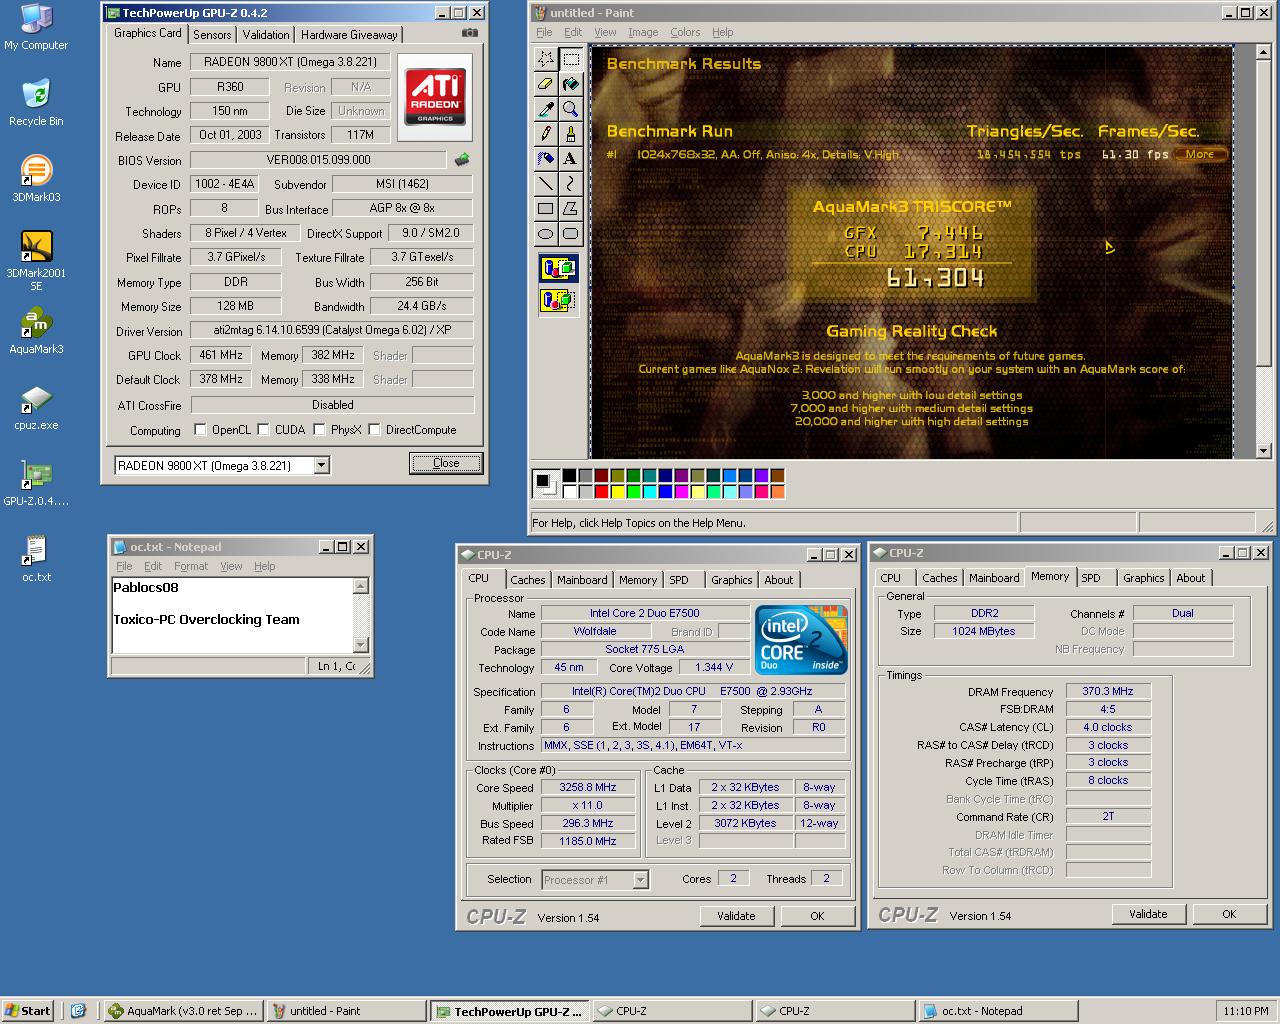This screenshot has height=1024, width=1280.
Task: Choose the Fill With Color bucket tool
Action: pyautogui.click(x=570, y=84)
